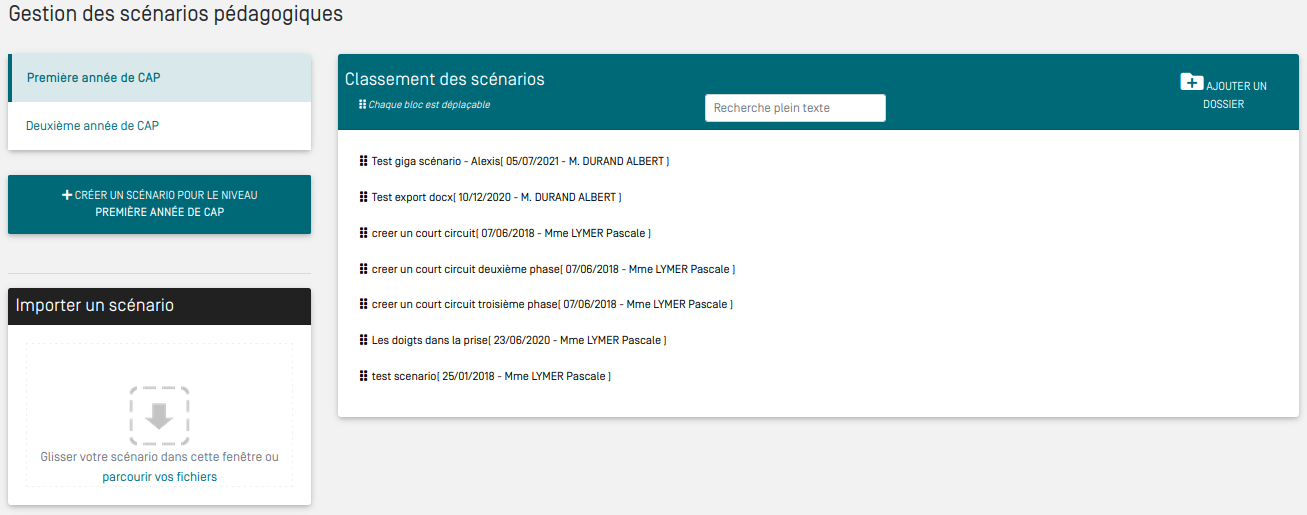Click grip icon for Les doigts dans la prise
Image resolution: width=1307 pixels, height=515 pixels.
point(363,340)
